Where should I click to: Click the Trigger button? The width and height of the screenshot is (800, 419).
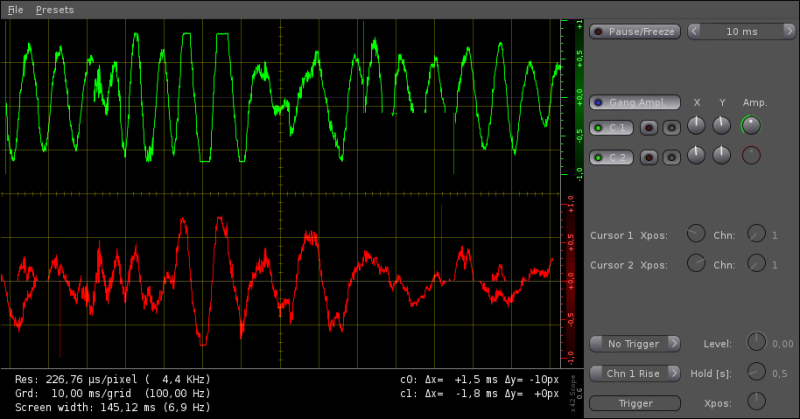coord(635,404)
